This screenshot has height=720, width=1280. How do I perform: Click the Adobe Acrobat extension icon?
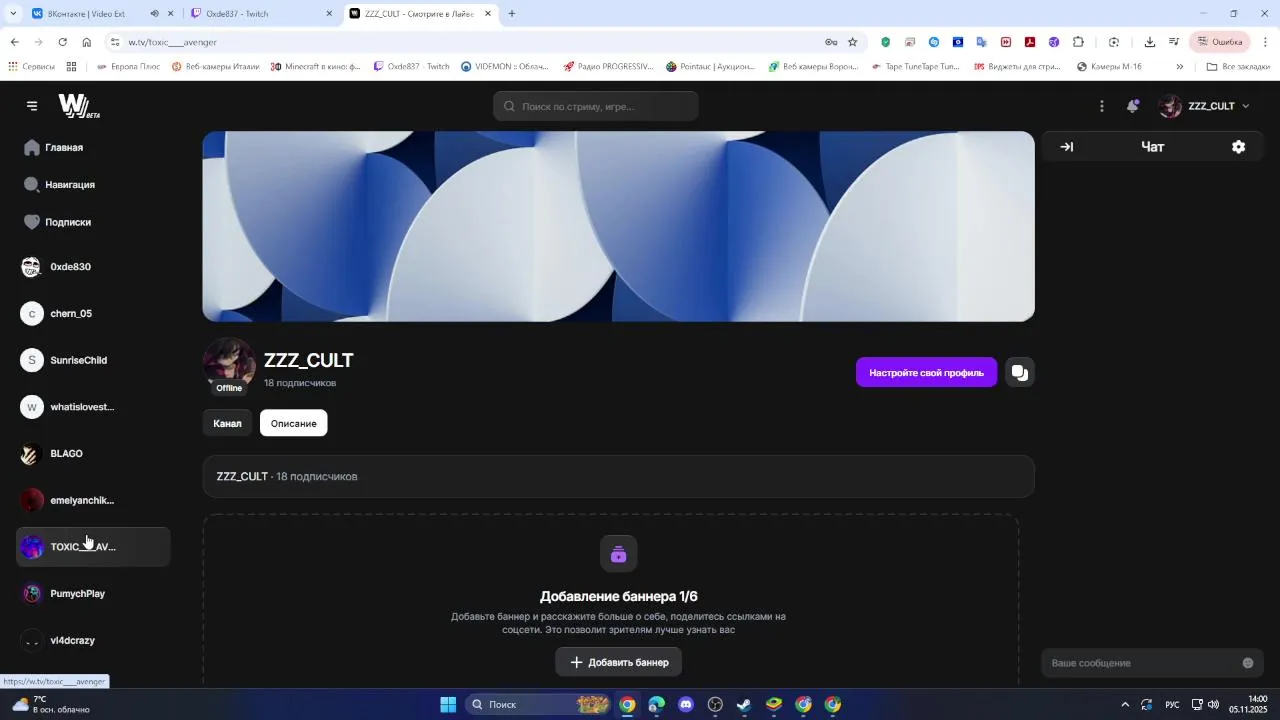[1030, 42]
